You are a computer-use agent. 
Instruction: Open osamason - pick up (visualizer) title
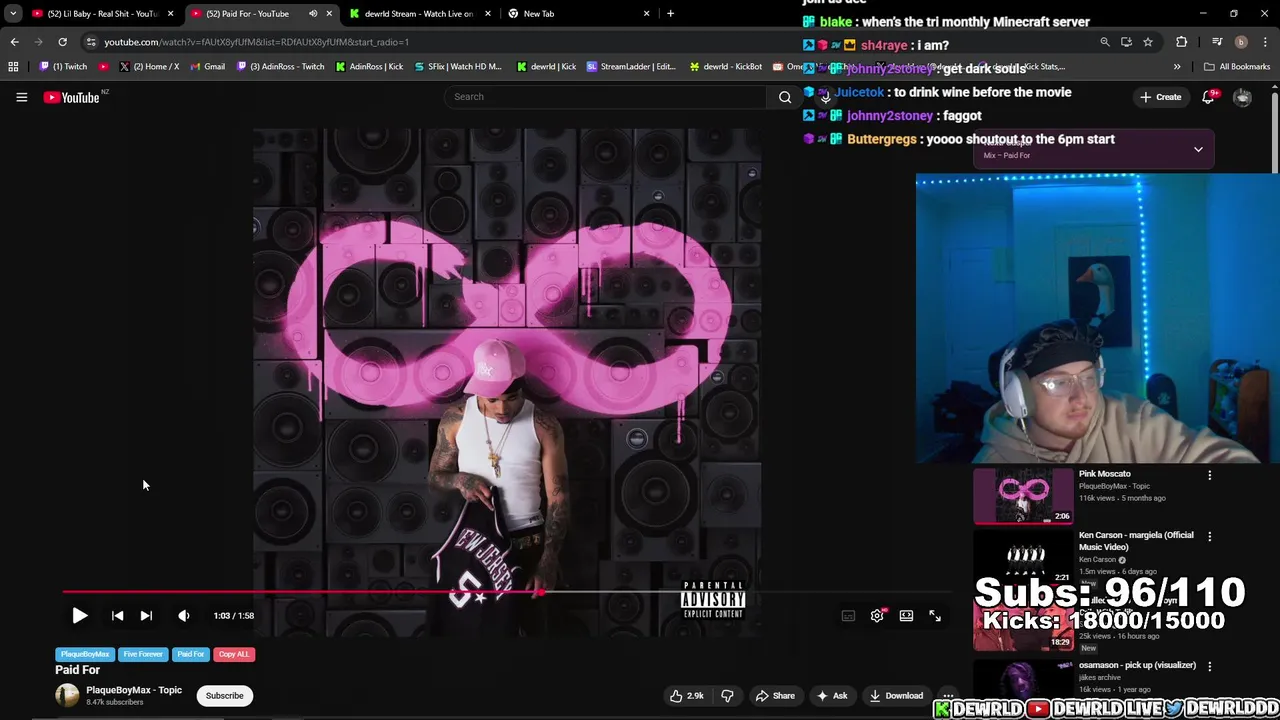[1137, 665]
